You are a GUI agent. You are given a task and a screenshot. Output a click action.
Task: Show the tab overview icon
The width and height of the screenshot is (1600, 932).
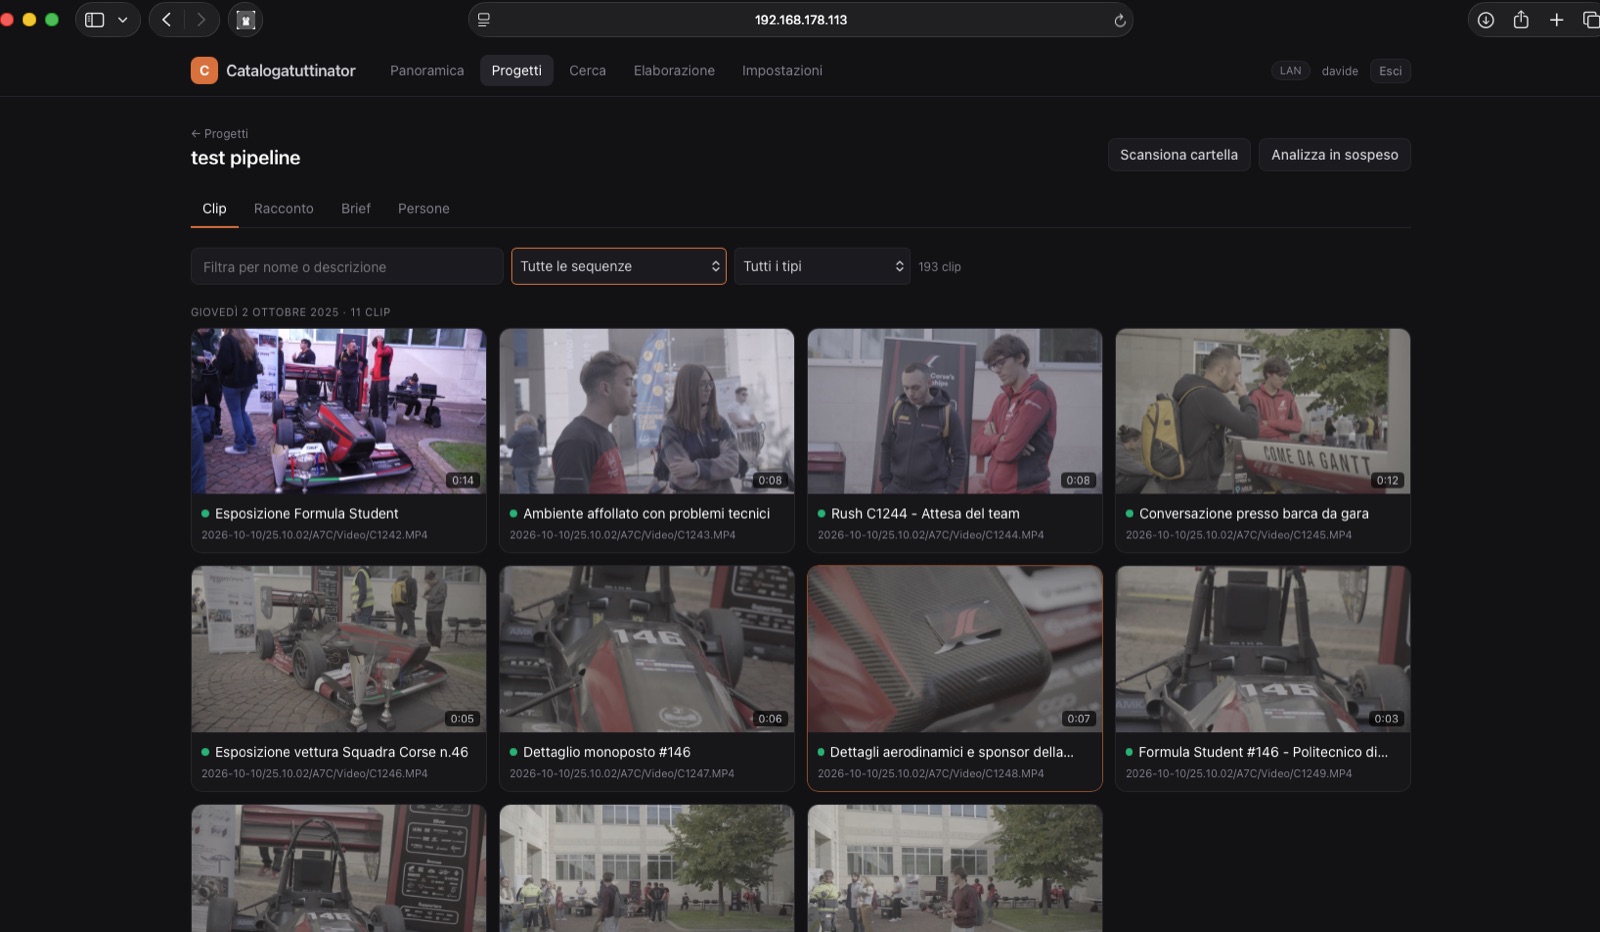coord(1591,20)
